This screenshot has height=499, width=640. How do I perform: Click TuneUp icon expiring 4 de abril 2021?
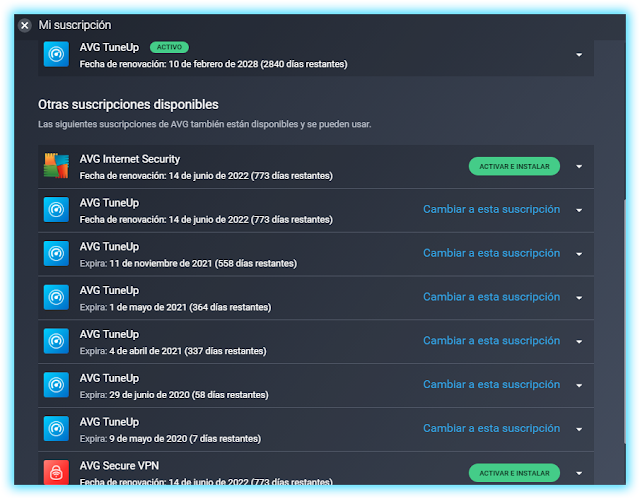tap(56, 341)
